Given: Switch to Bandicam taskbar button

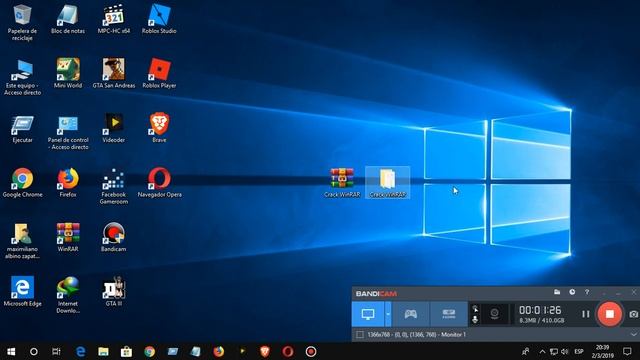Looking at the screenshot, I should [311, 351].
